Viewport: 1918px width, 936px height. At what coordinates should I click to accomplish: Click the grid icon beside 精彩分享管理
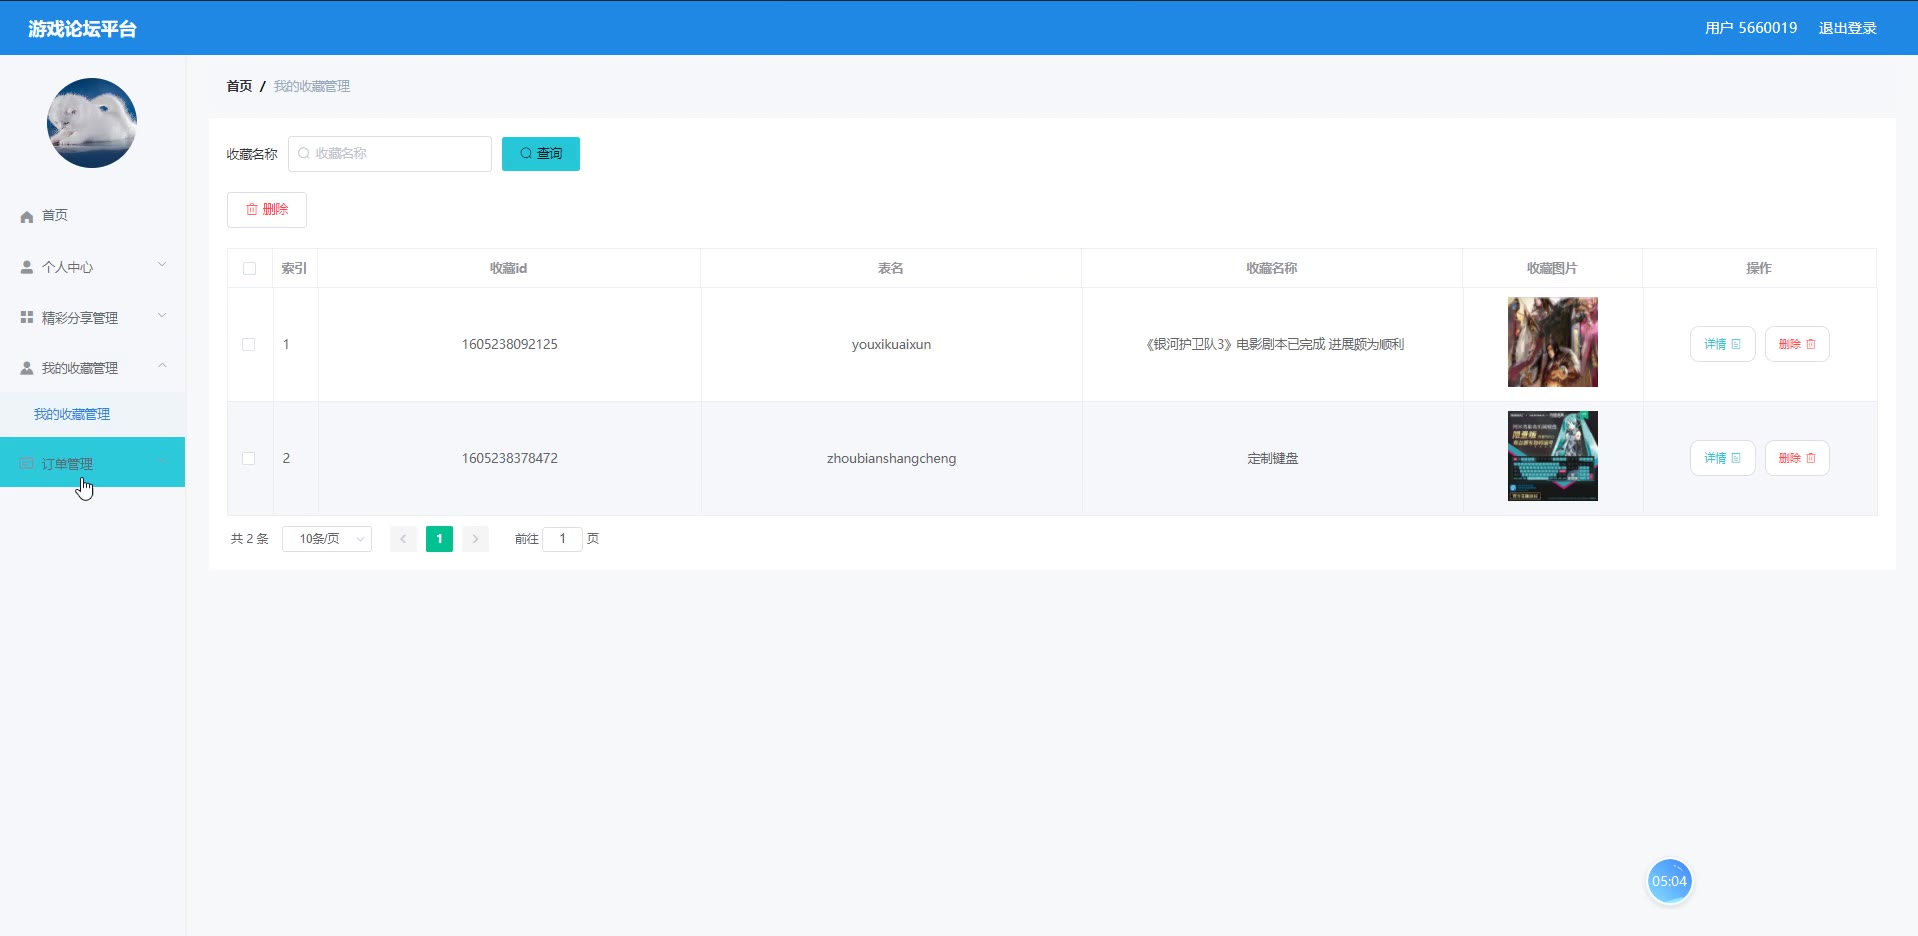click(x=27, y=317)
